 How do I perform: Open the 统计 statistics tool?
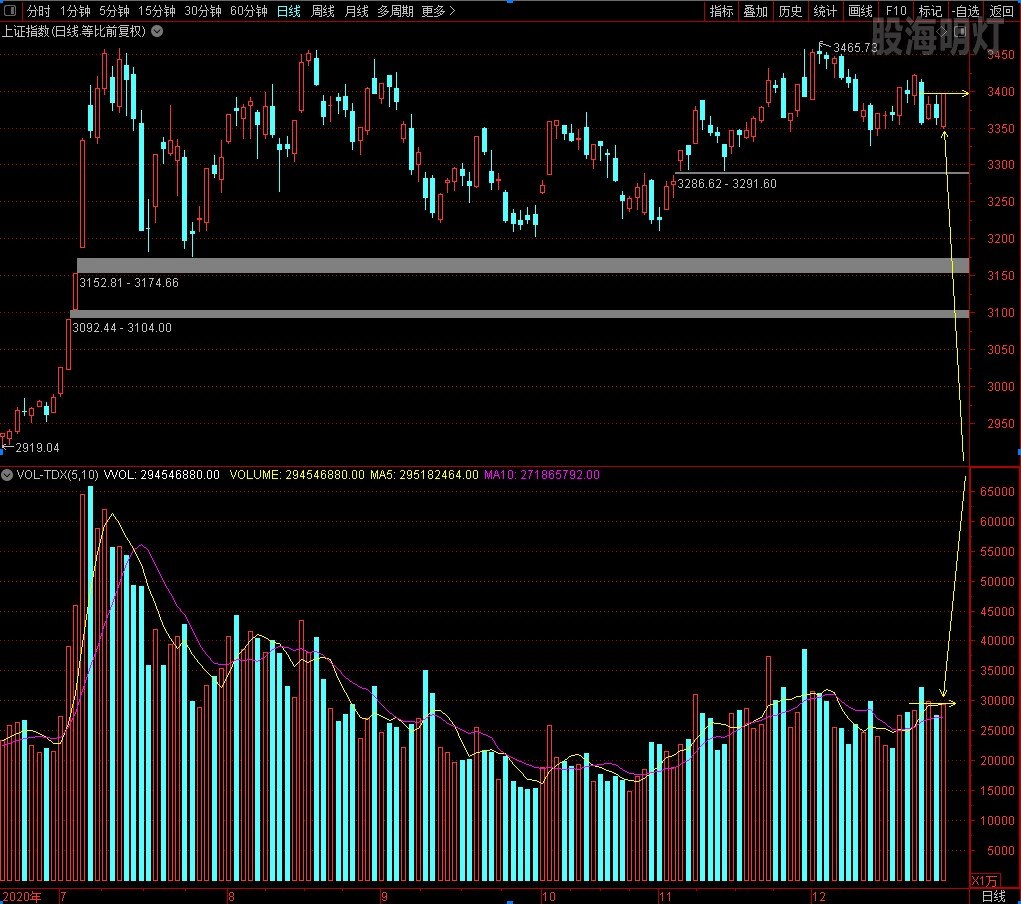click(x=825, y=11)
